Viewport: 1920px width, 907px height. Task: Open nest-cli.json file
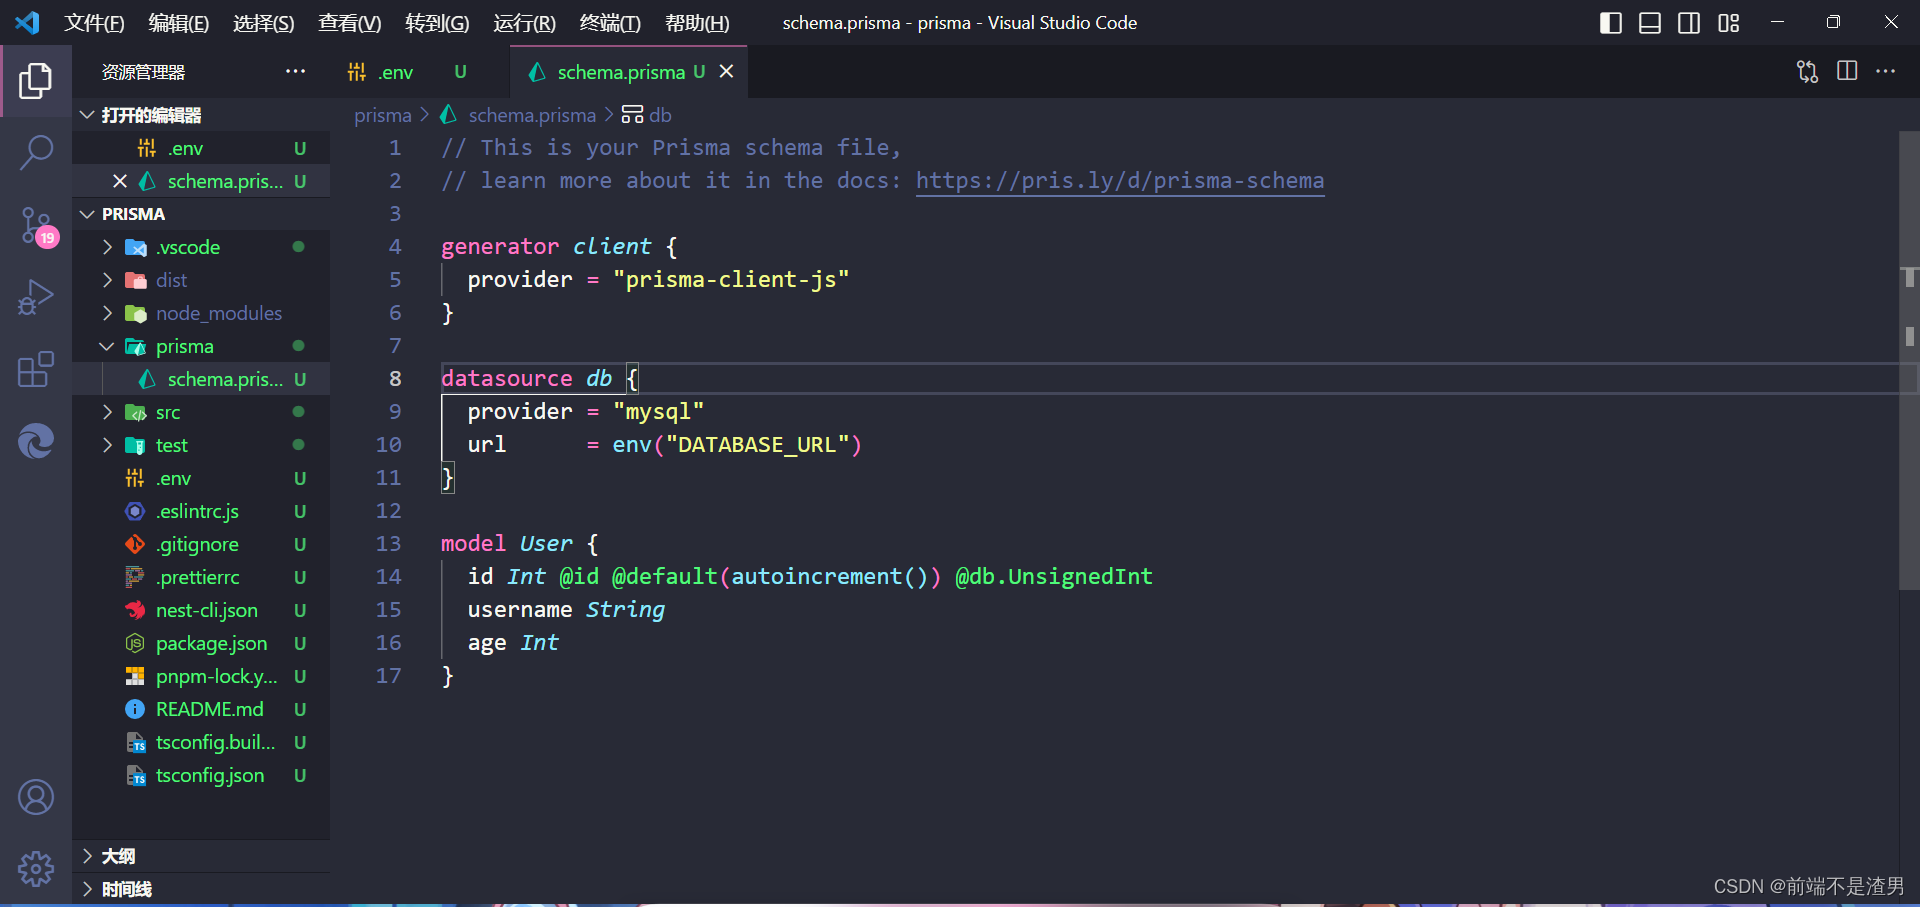tap(201, 610)
